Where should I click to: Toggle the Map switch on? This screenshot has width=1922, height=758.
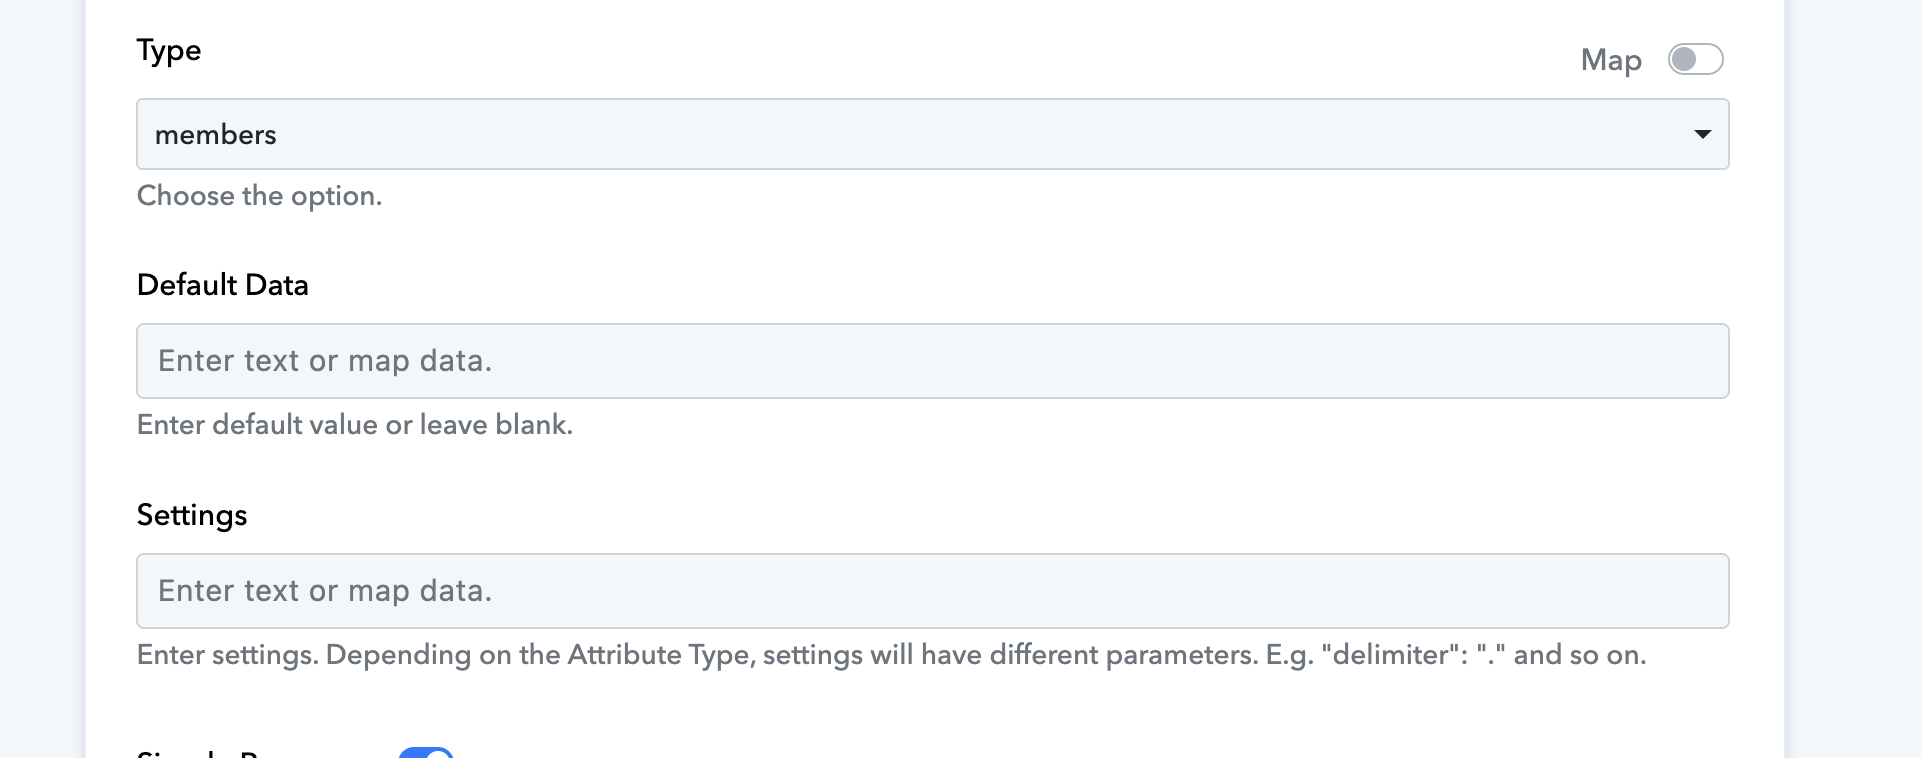point(1695,59)
